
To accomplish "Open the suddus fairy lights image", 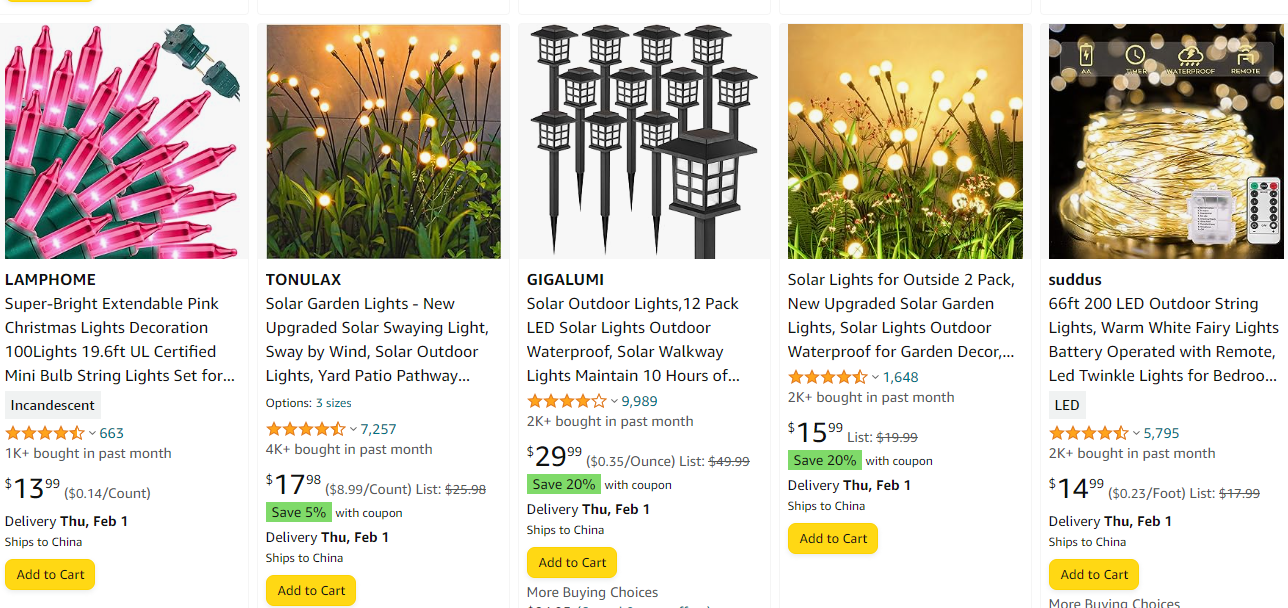I will [1165, 141].
